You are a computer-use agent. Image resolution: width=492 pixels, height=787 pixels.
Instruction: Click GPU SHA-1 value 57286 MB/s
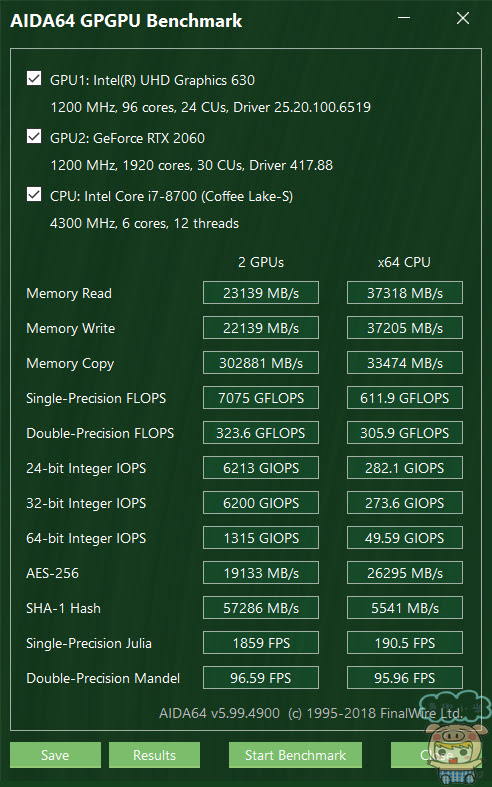coord(261,608)
